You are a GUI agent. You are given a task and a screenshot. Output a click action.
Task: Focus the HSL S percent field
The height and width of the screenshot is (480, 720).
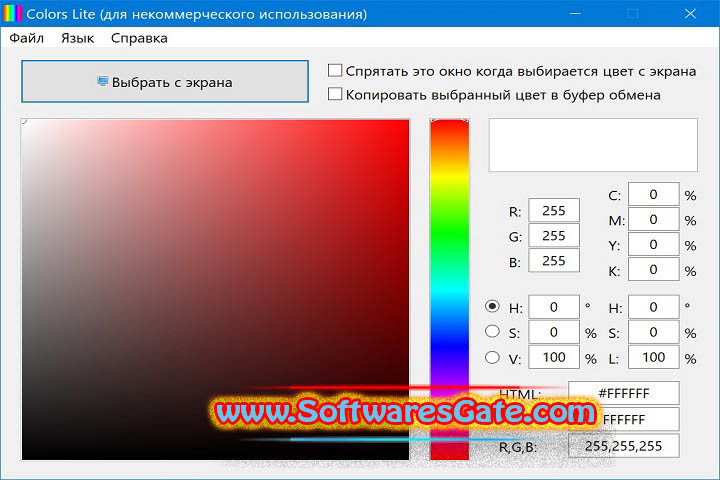[x=653, y=332]
